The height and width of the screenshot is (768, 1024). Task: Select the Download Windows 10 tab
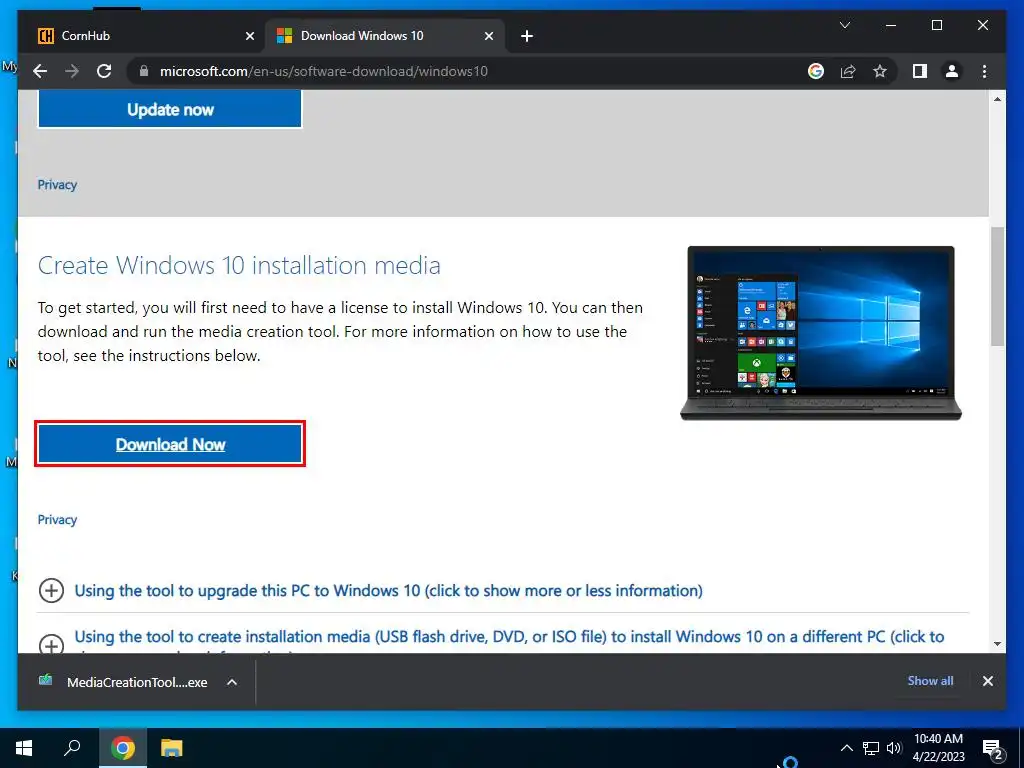point(385,36)
